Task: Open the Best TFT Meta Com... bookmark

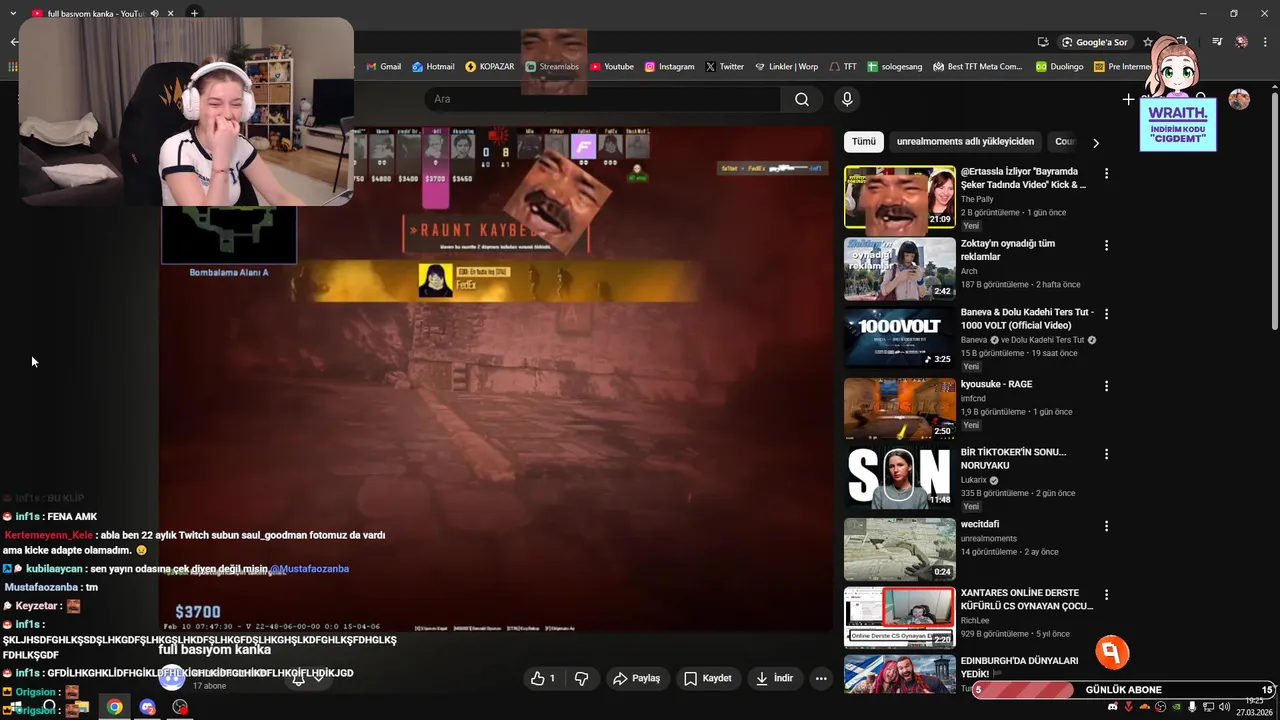Action: click(978, 67)
